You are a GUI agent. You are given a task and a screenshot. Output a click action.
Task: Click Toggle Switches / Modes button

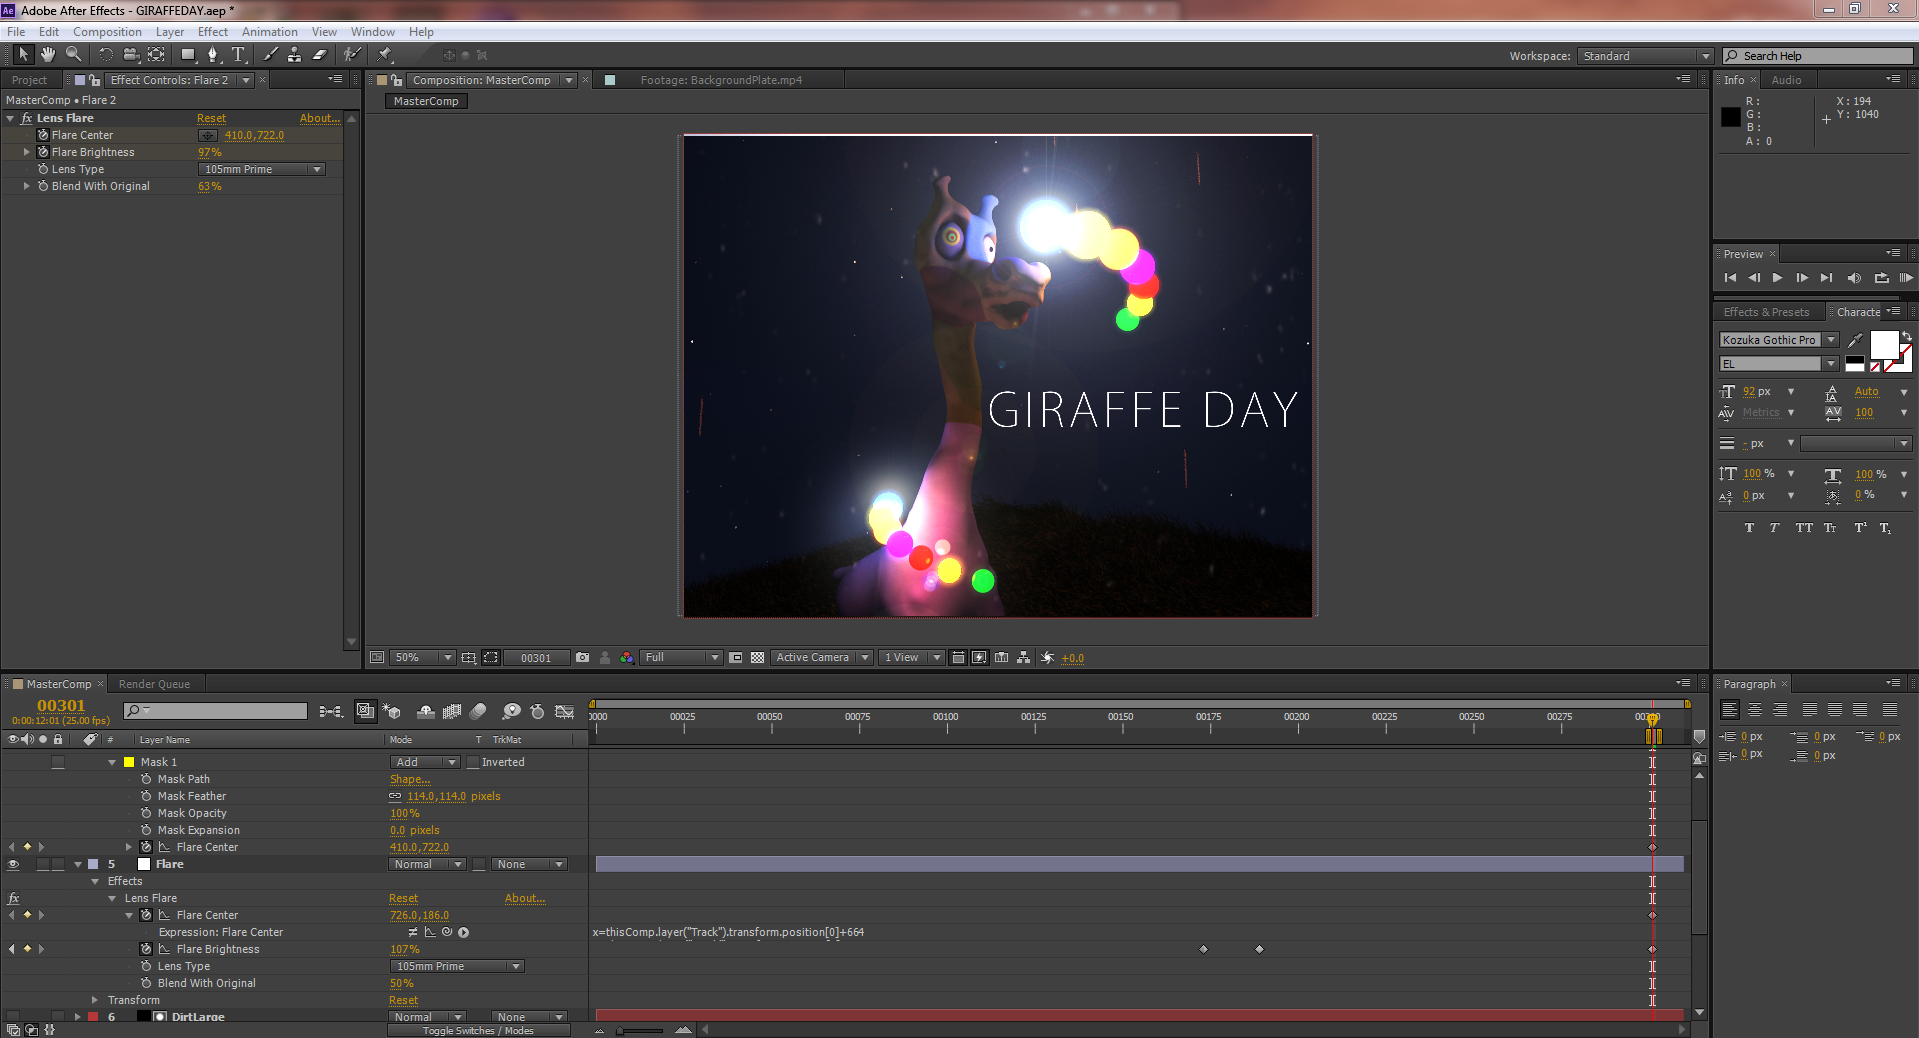pos(478,1030)
